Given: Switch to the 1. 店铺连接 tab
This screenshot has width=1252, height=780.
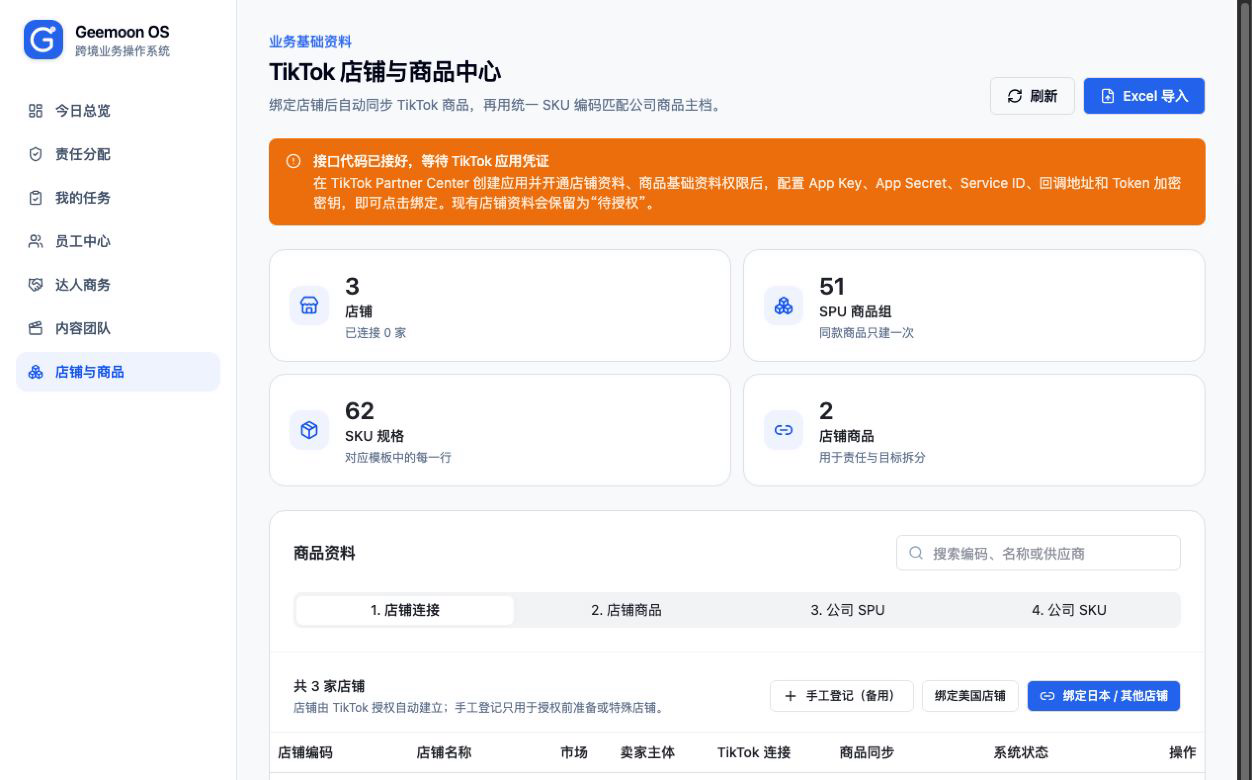Looking at the screenshot, I should [x=405, y=610].
